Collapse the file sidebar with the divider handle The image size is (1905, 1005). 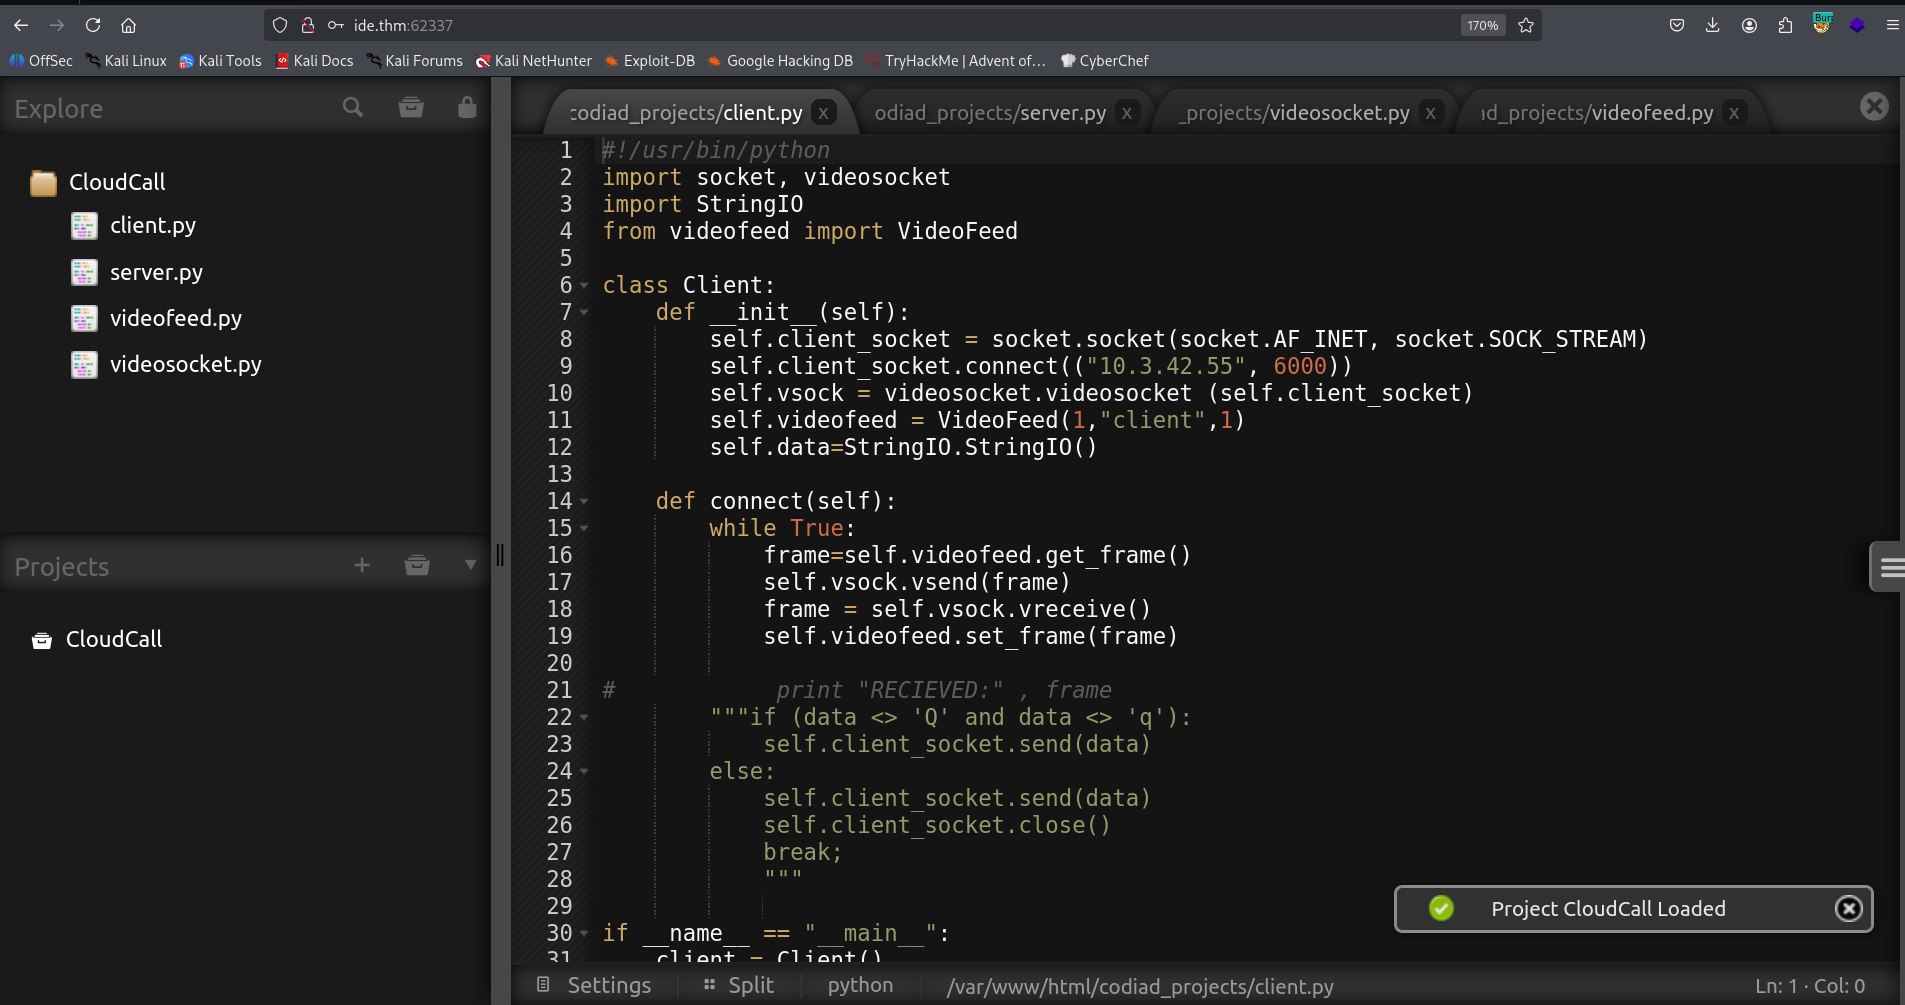pos(501,554)
